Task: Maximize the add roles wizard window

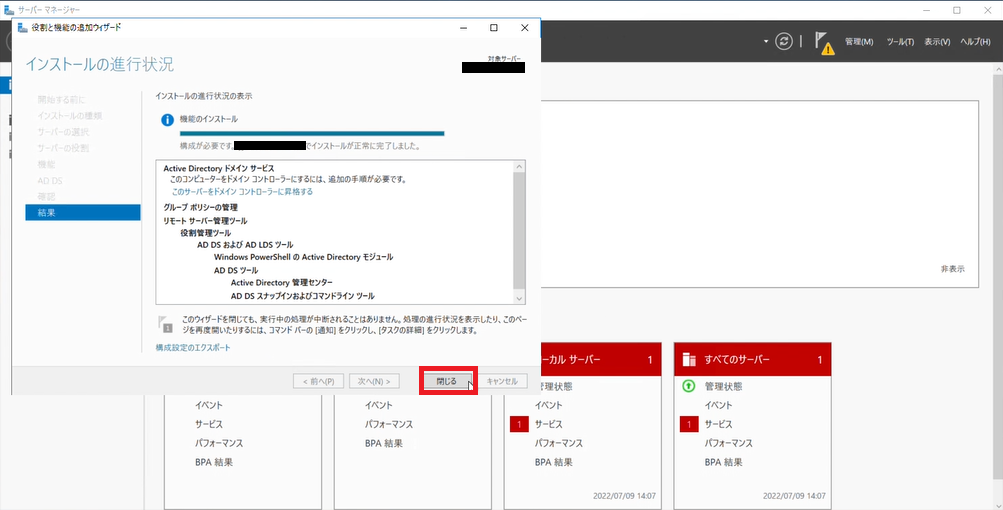Action: (494, 28)
